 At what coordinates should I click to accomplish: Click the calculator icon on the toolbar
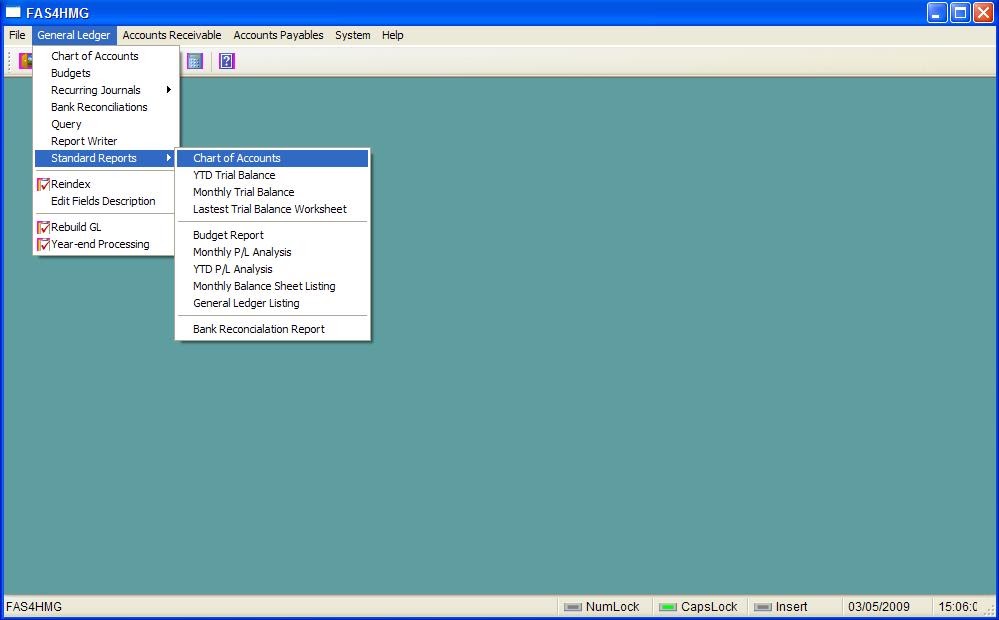(x=194, y=61)
